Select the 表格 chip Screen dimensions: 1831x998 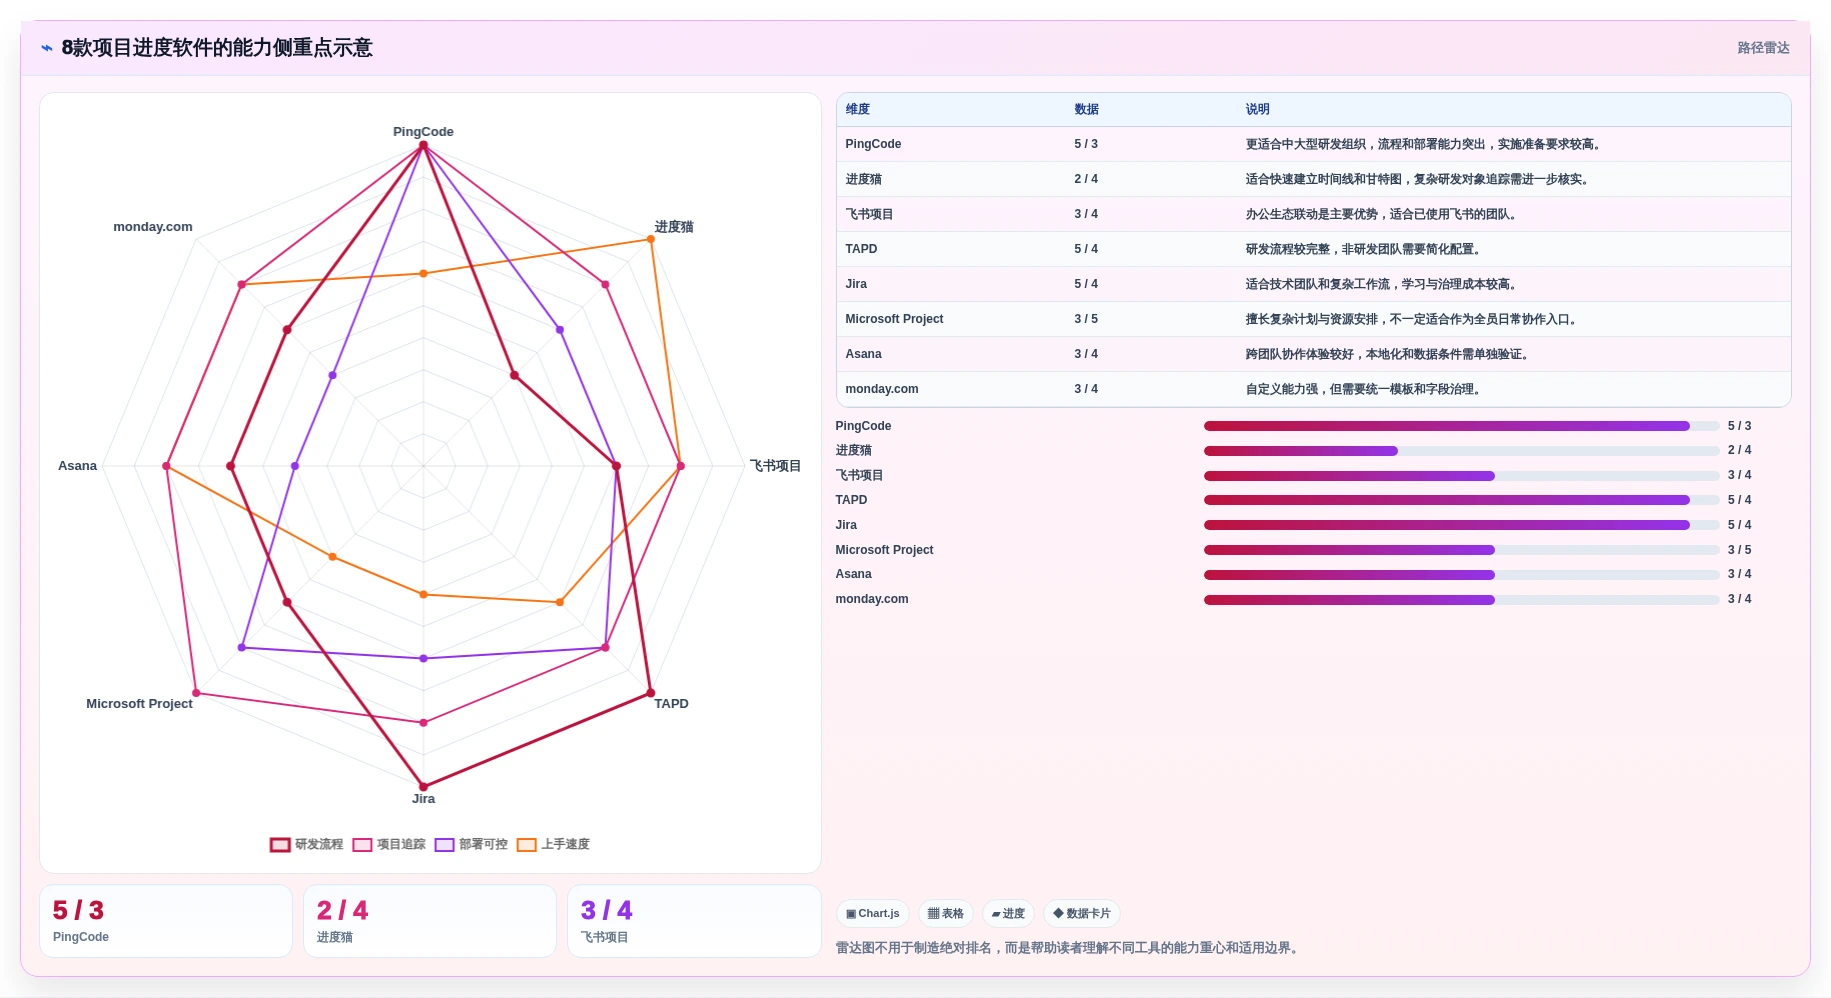point(945,913)
